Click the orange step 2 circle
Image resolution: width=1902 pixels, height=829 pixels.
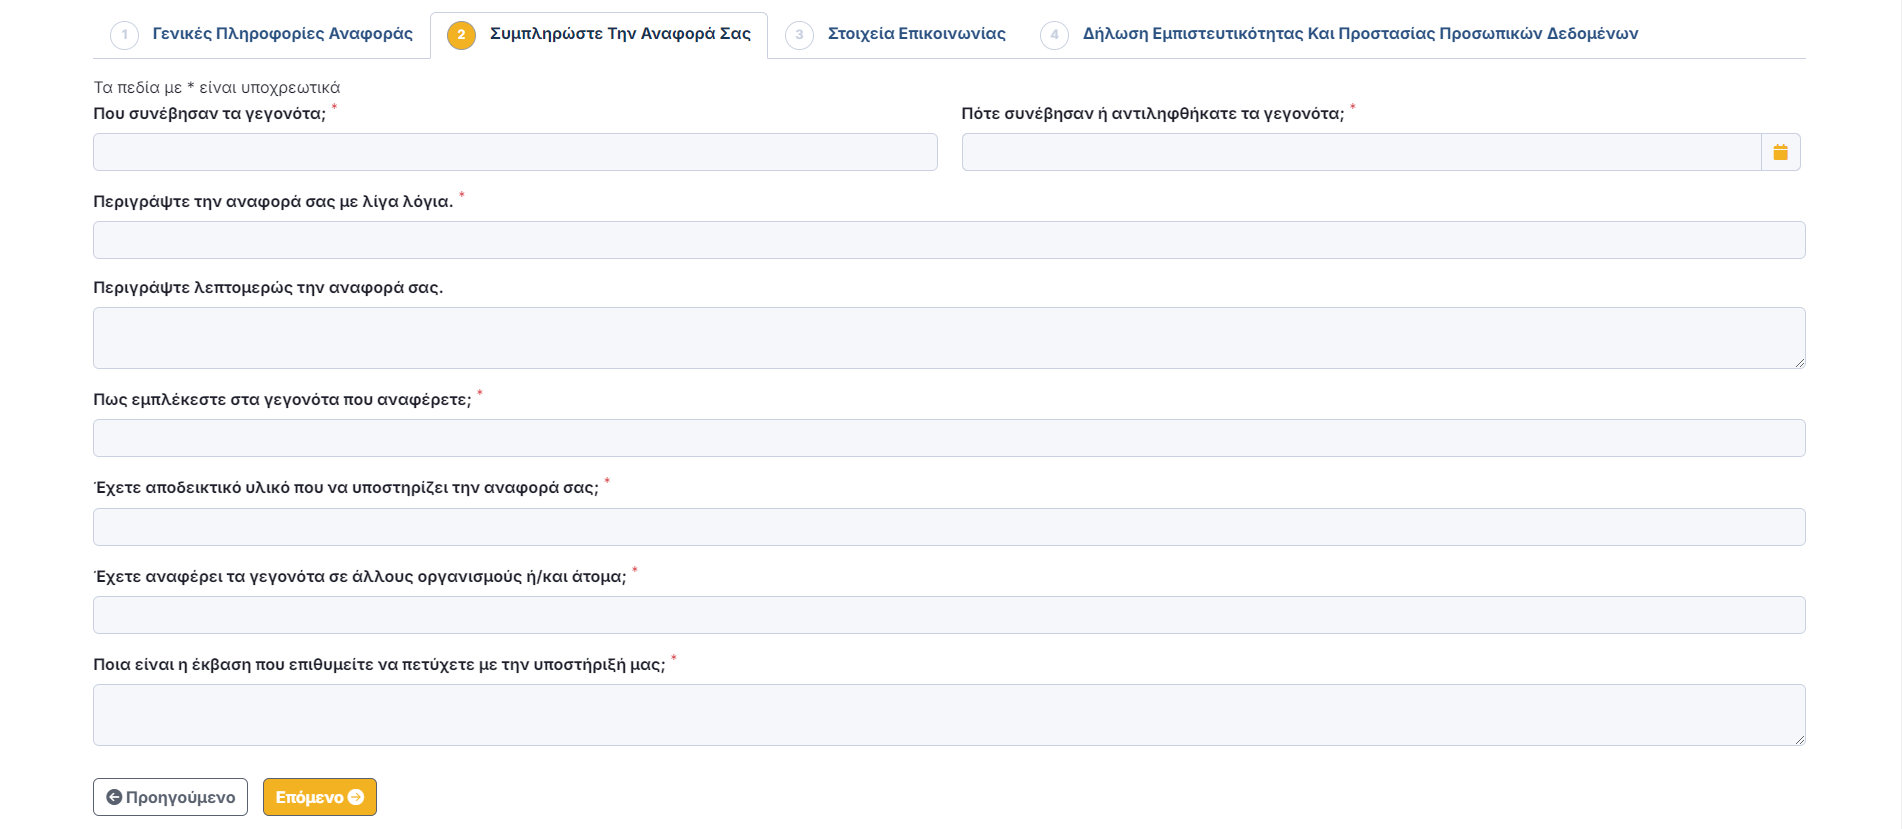461,35
